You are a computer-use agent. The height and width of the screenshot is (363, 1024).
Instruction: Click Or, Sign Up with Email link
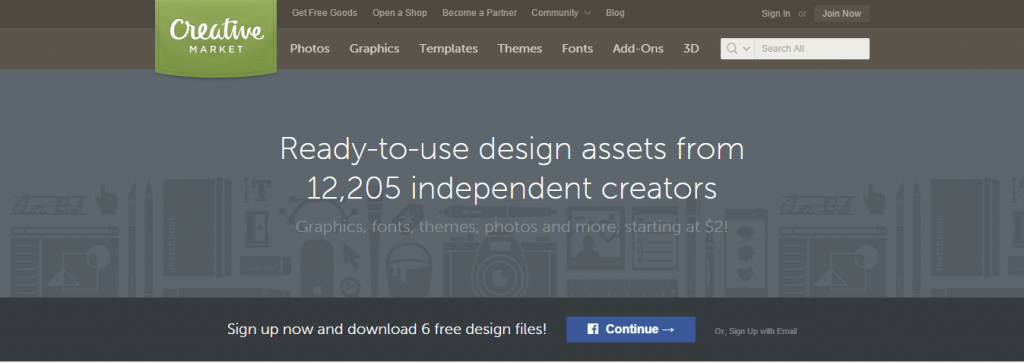pos(756,332)
